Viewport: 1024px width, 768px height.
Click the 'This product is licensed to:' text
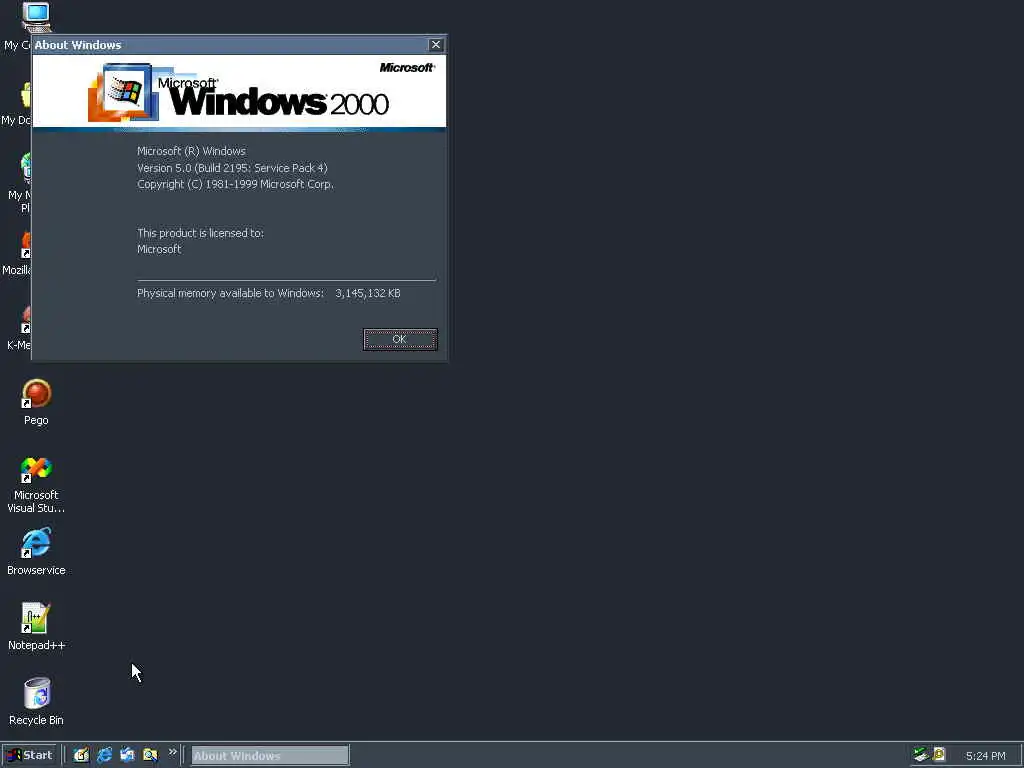(200, 232)
